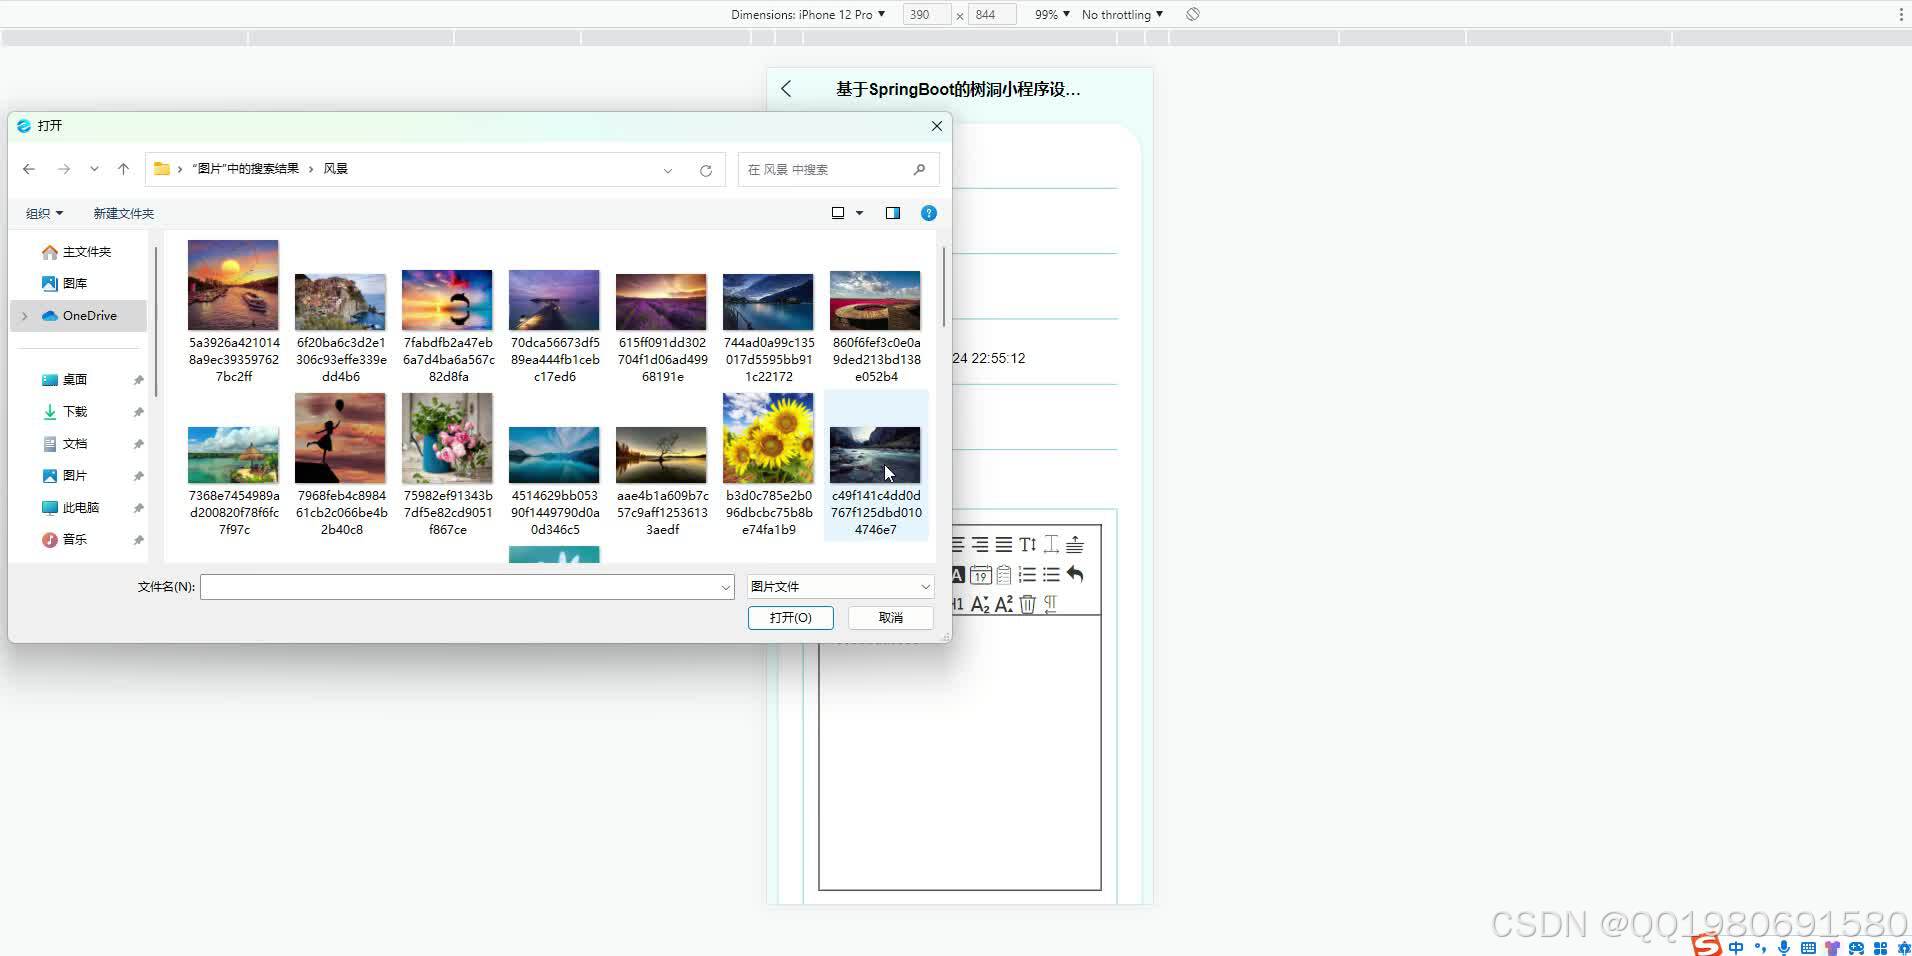
Task: Refresh the 风景 folder listing
Action: pyautogui.click(x=706, y=170)
